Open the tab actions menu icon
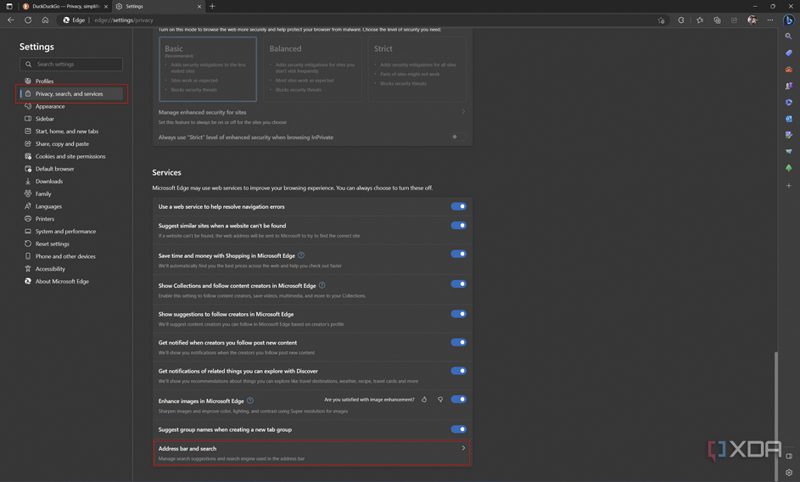 9,6
